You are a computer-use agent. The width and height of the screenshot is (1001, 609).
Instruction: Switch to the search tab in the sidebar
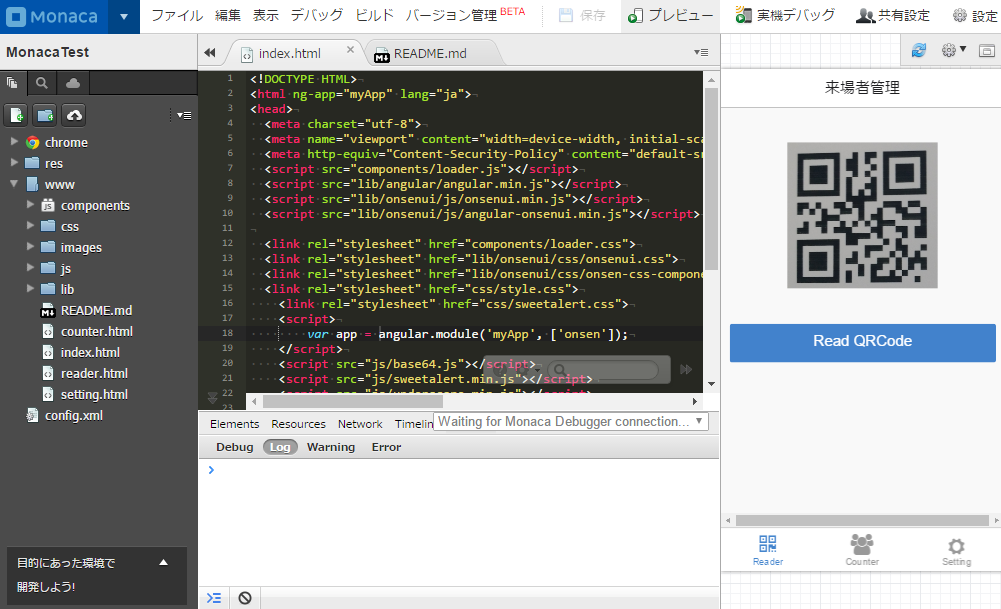pyautogui.click(x=42, y=83)
